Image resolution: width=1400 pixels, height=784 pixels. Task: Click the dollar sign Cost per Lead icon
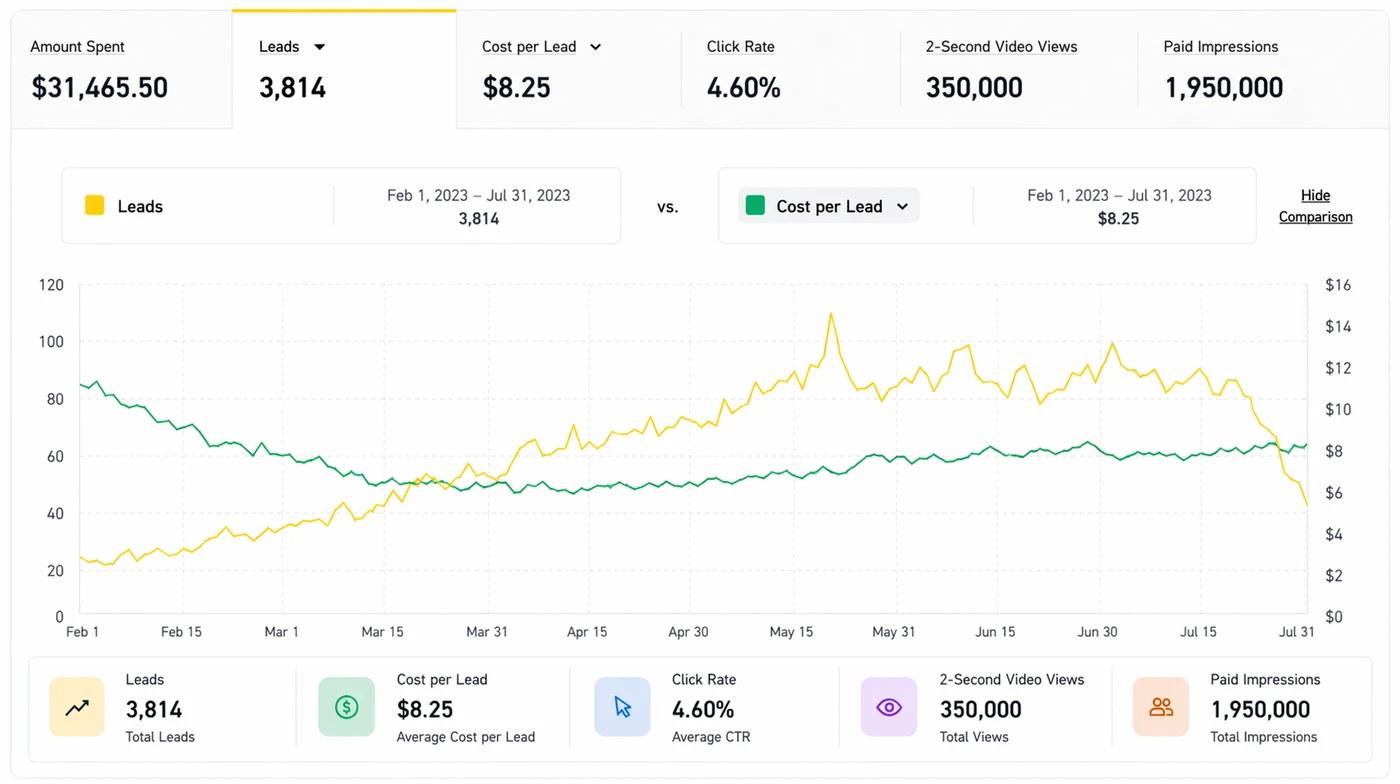click(x=346, y=708)
